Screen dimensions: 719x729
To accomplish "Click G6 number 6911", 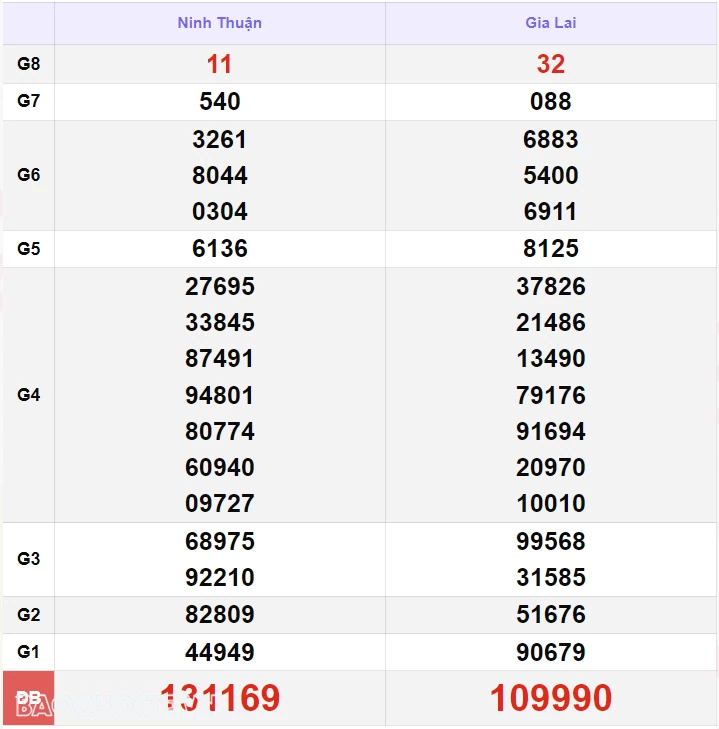I will tap(551, 211).
